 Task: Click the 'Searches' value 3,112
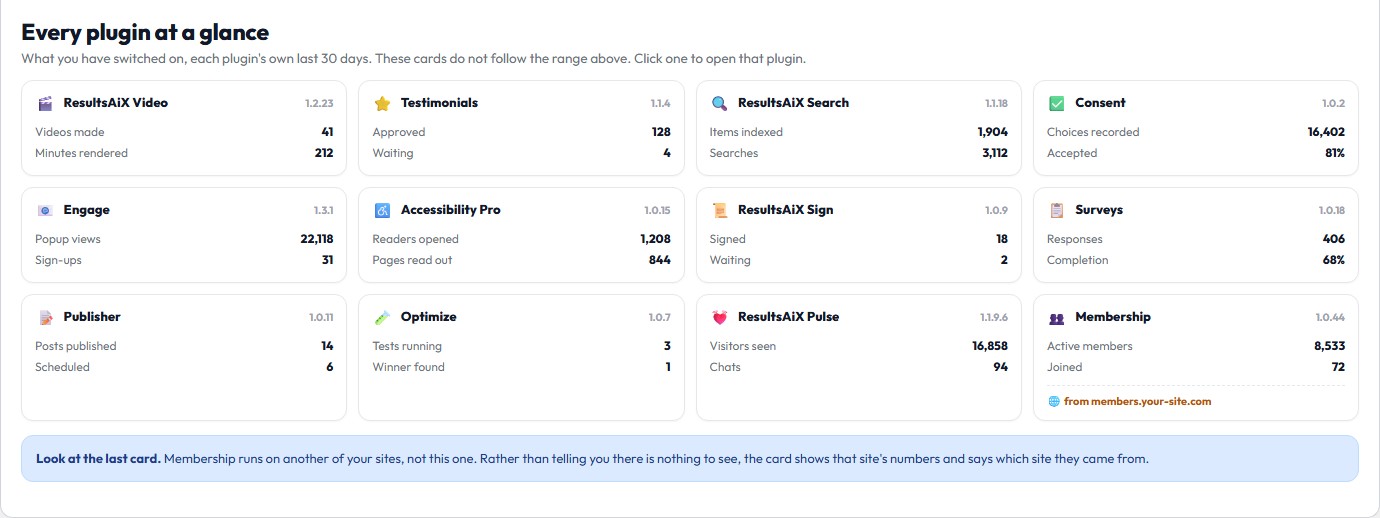[x=994, y=153]
